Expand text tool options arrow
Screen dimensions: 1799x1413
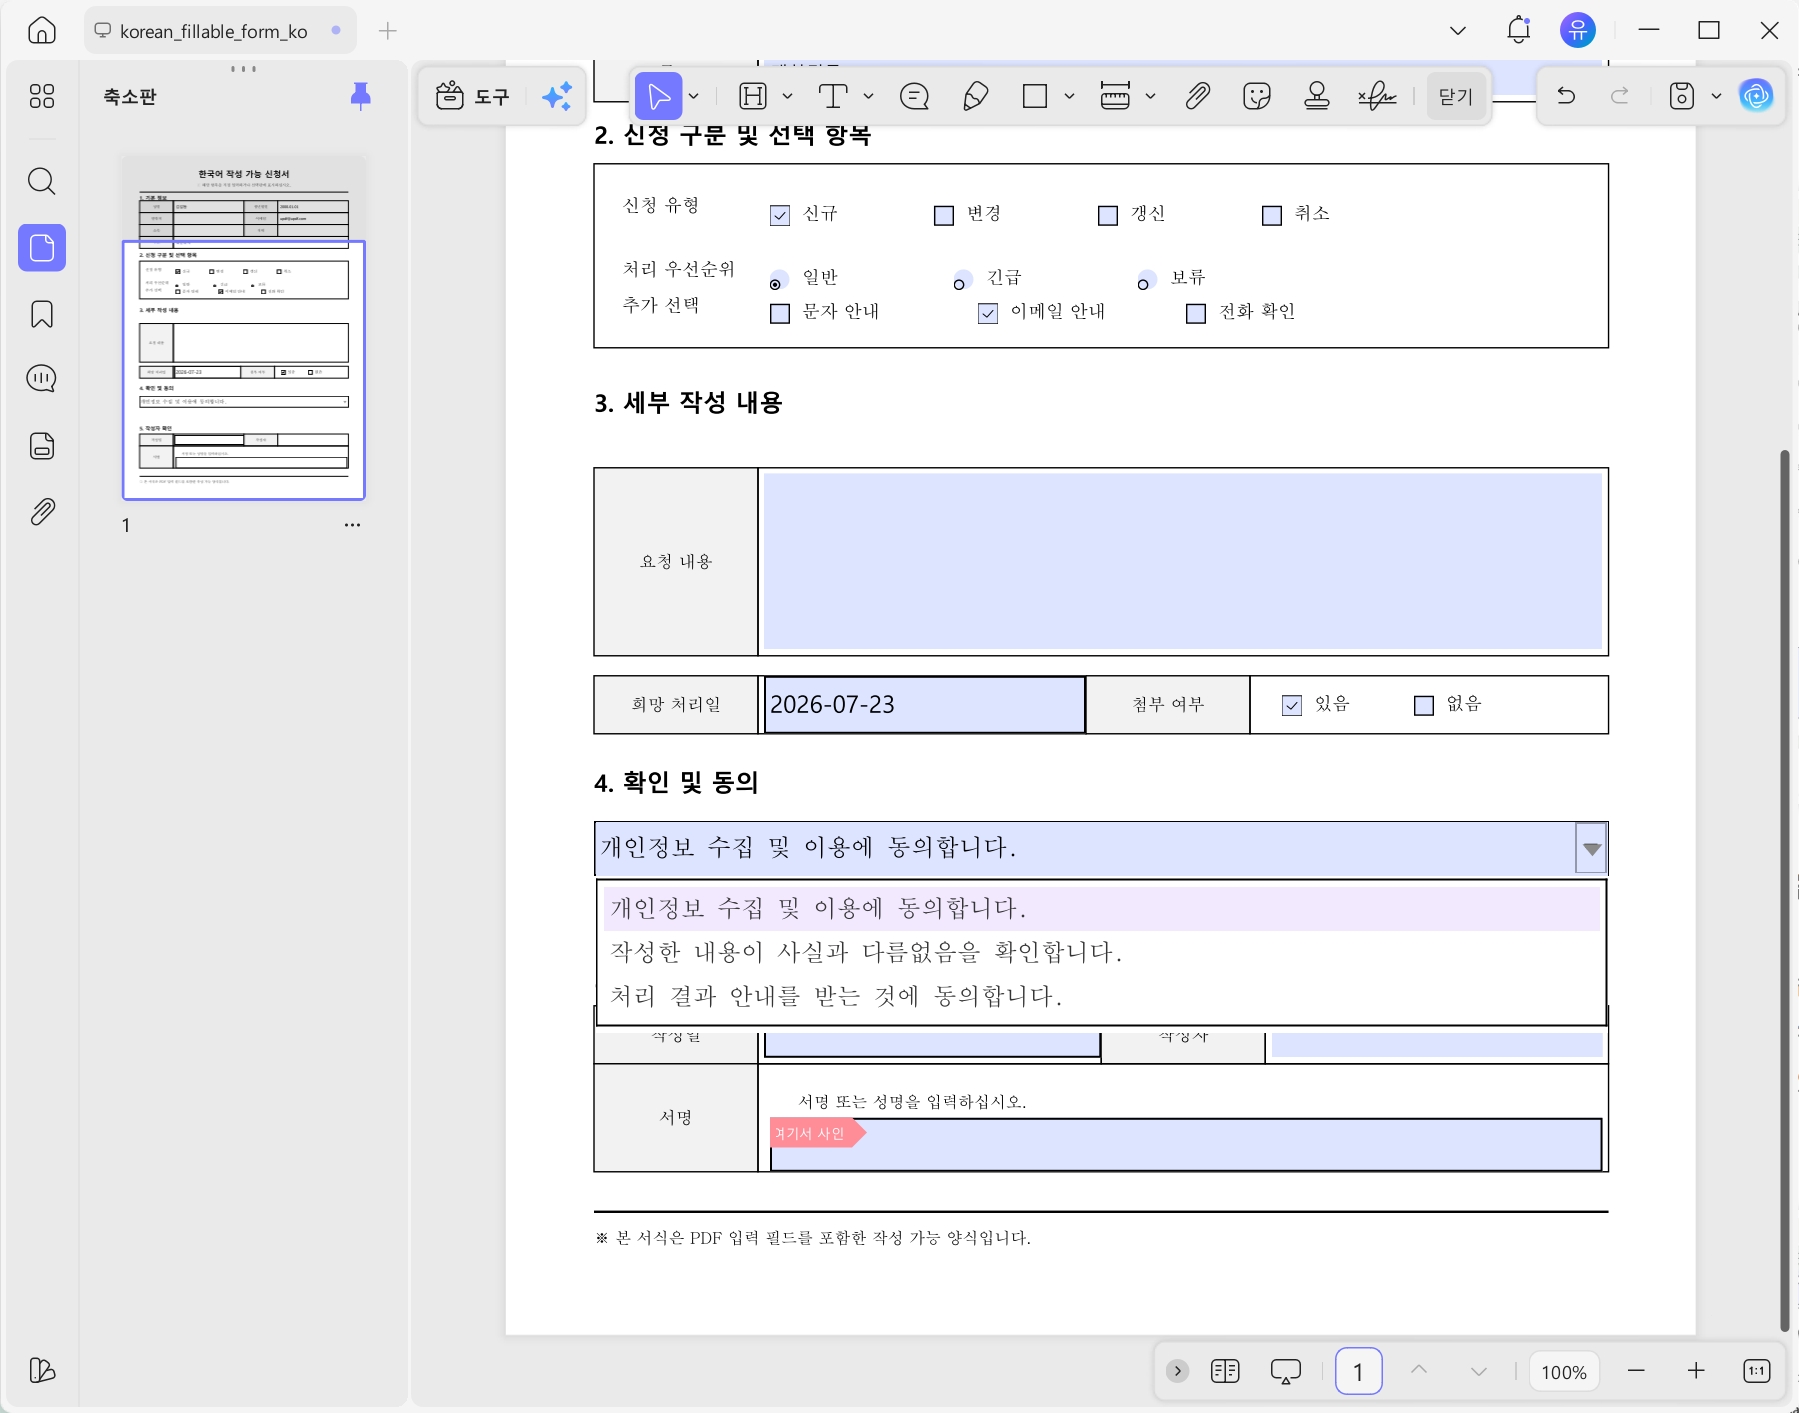(868, 96)
